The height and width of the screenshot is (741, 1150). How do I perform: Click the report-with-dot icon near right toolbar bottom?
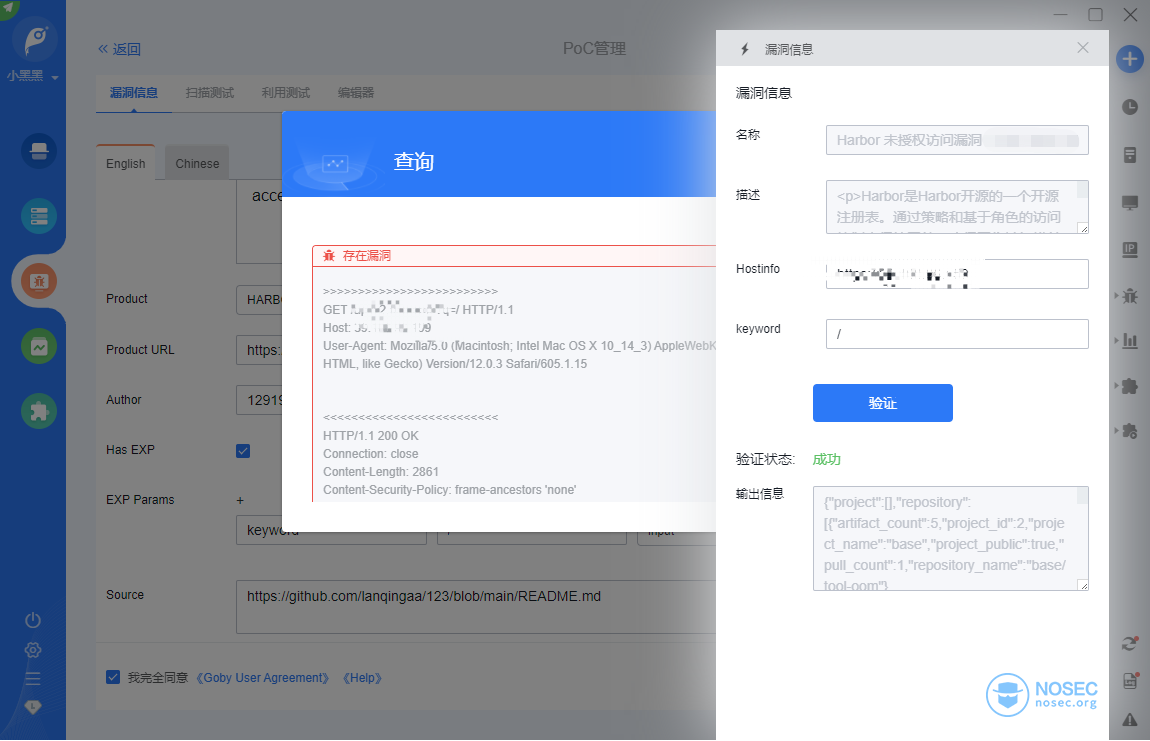tap(1130, 680)
